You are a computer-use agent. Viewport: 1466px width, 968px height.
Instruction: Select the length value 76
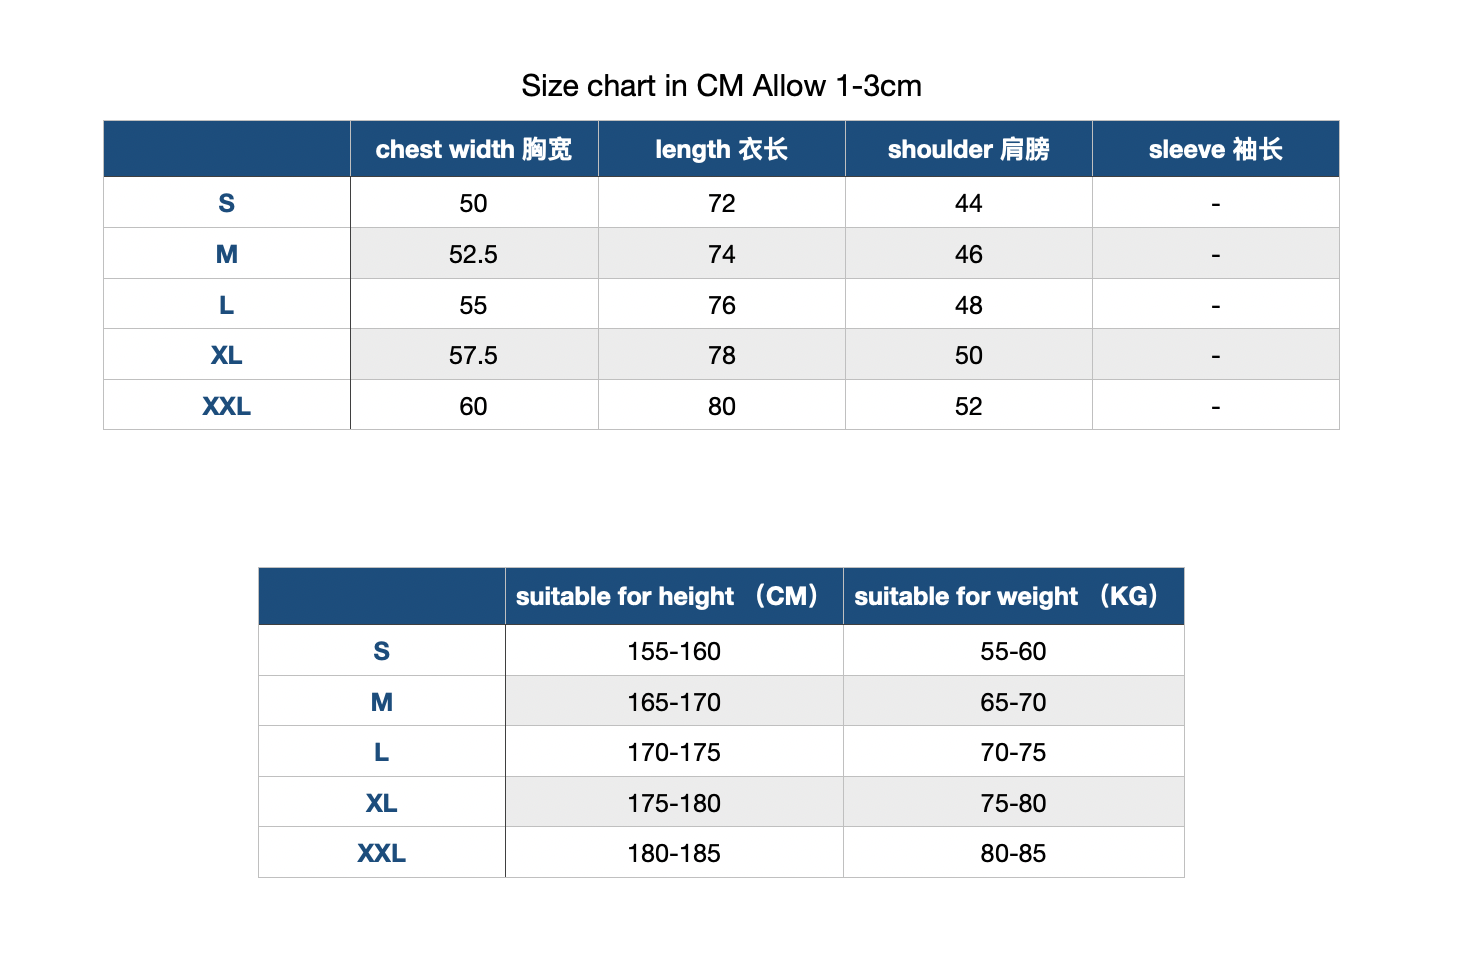[721, 305]
